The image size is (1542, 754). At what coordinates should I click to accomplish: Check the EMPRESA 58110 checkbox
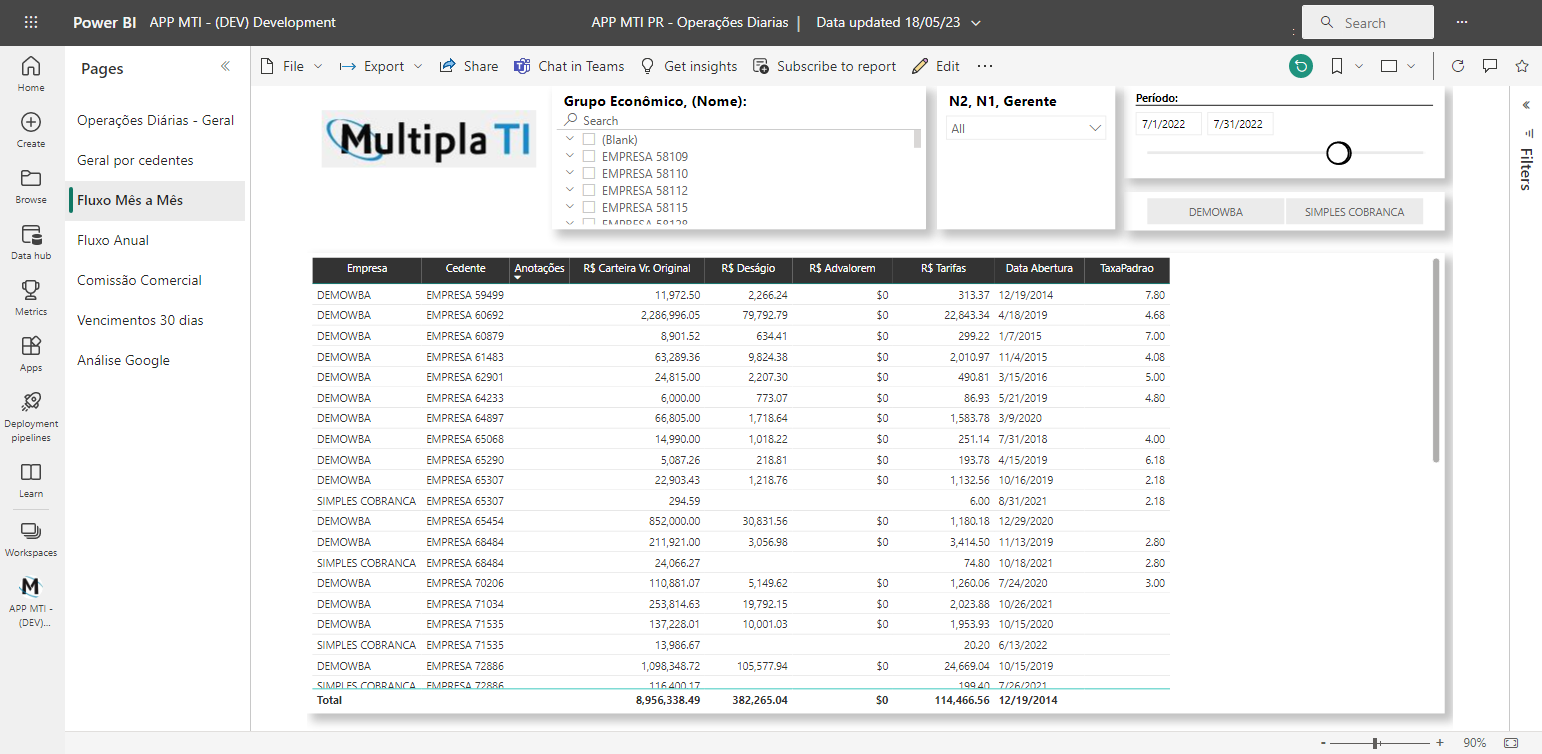pos(589,174)
